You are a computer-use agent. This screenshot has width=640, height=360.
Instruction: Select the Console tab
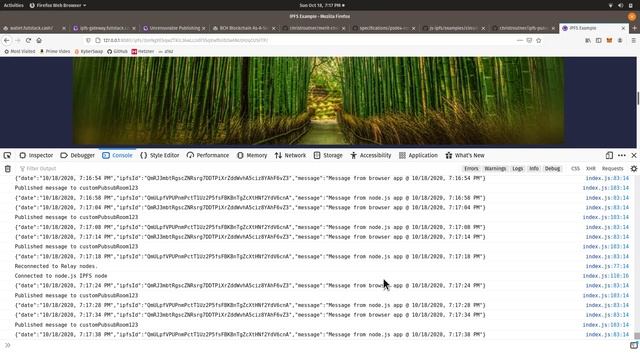(x=117, y=156)
